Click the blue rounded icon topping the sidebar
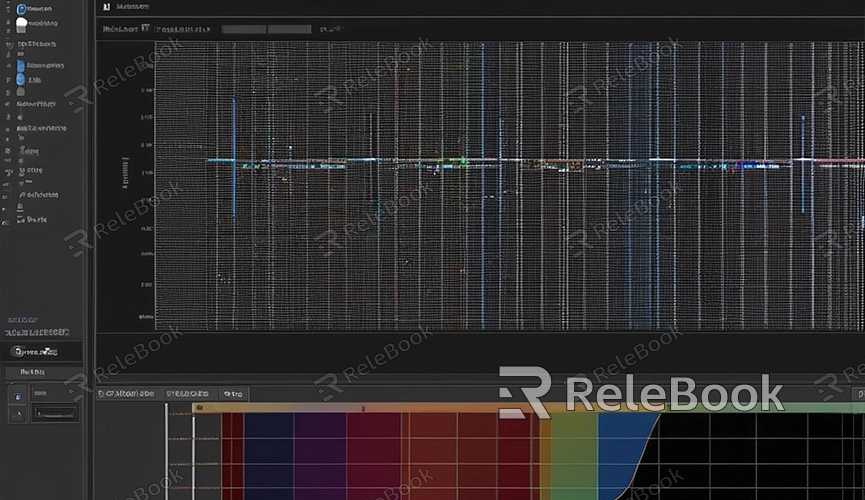Image resolution: width=865 pixels, height=500 pixels. point(22,9)
